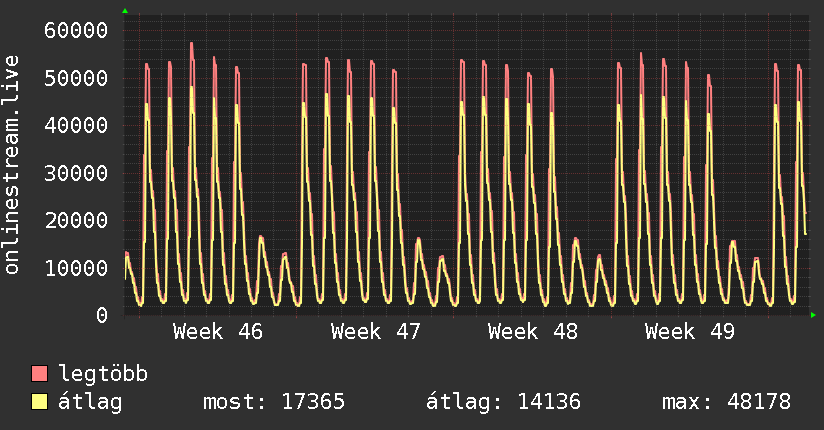Click the green arrow ending the x-axis
This screenshot has width=824, height=430.
click(x=813, y=315)
